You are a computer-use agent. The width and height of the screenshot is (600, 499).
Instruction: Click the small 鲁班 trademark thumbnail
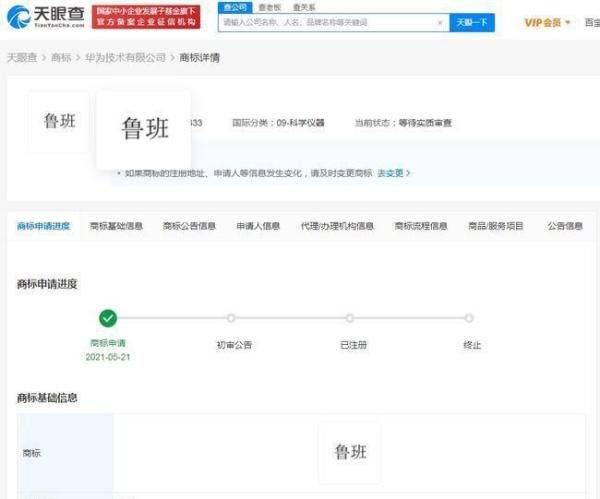tap(59, 121)
